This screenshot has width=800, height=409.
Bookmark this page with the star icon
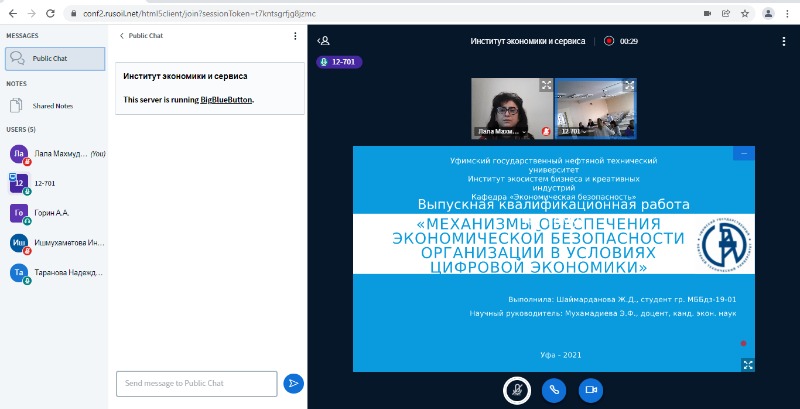(x=745, y=13)
